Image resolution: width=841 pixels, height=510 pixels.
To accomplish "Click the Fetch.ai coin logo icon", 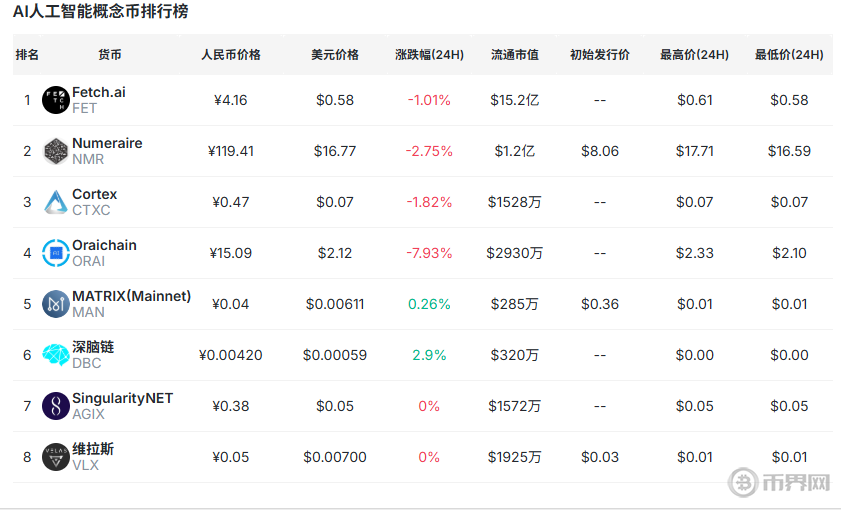I will coord(56,100).
